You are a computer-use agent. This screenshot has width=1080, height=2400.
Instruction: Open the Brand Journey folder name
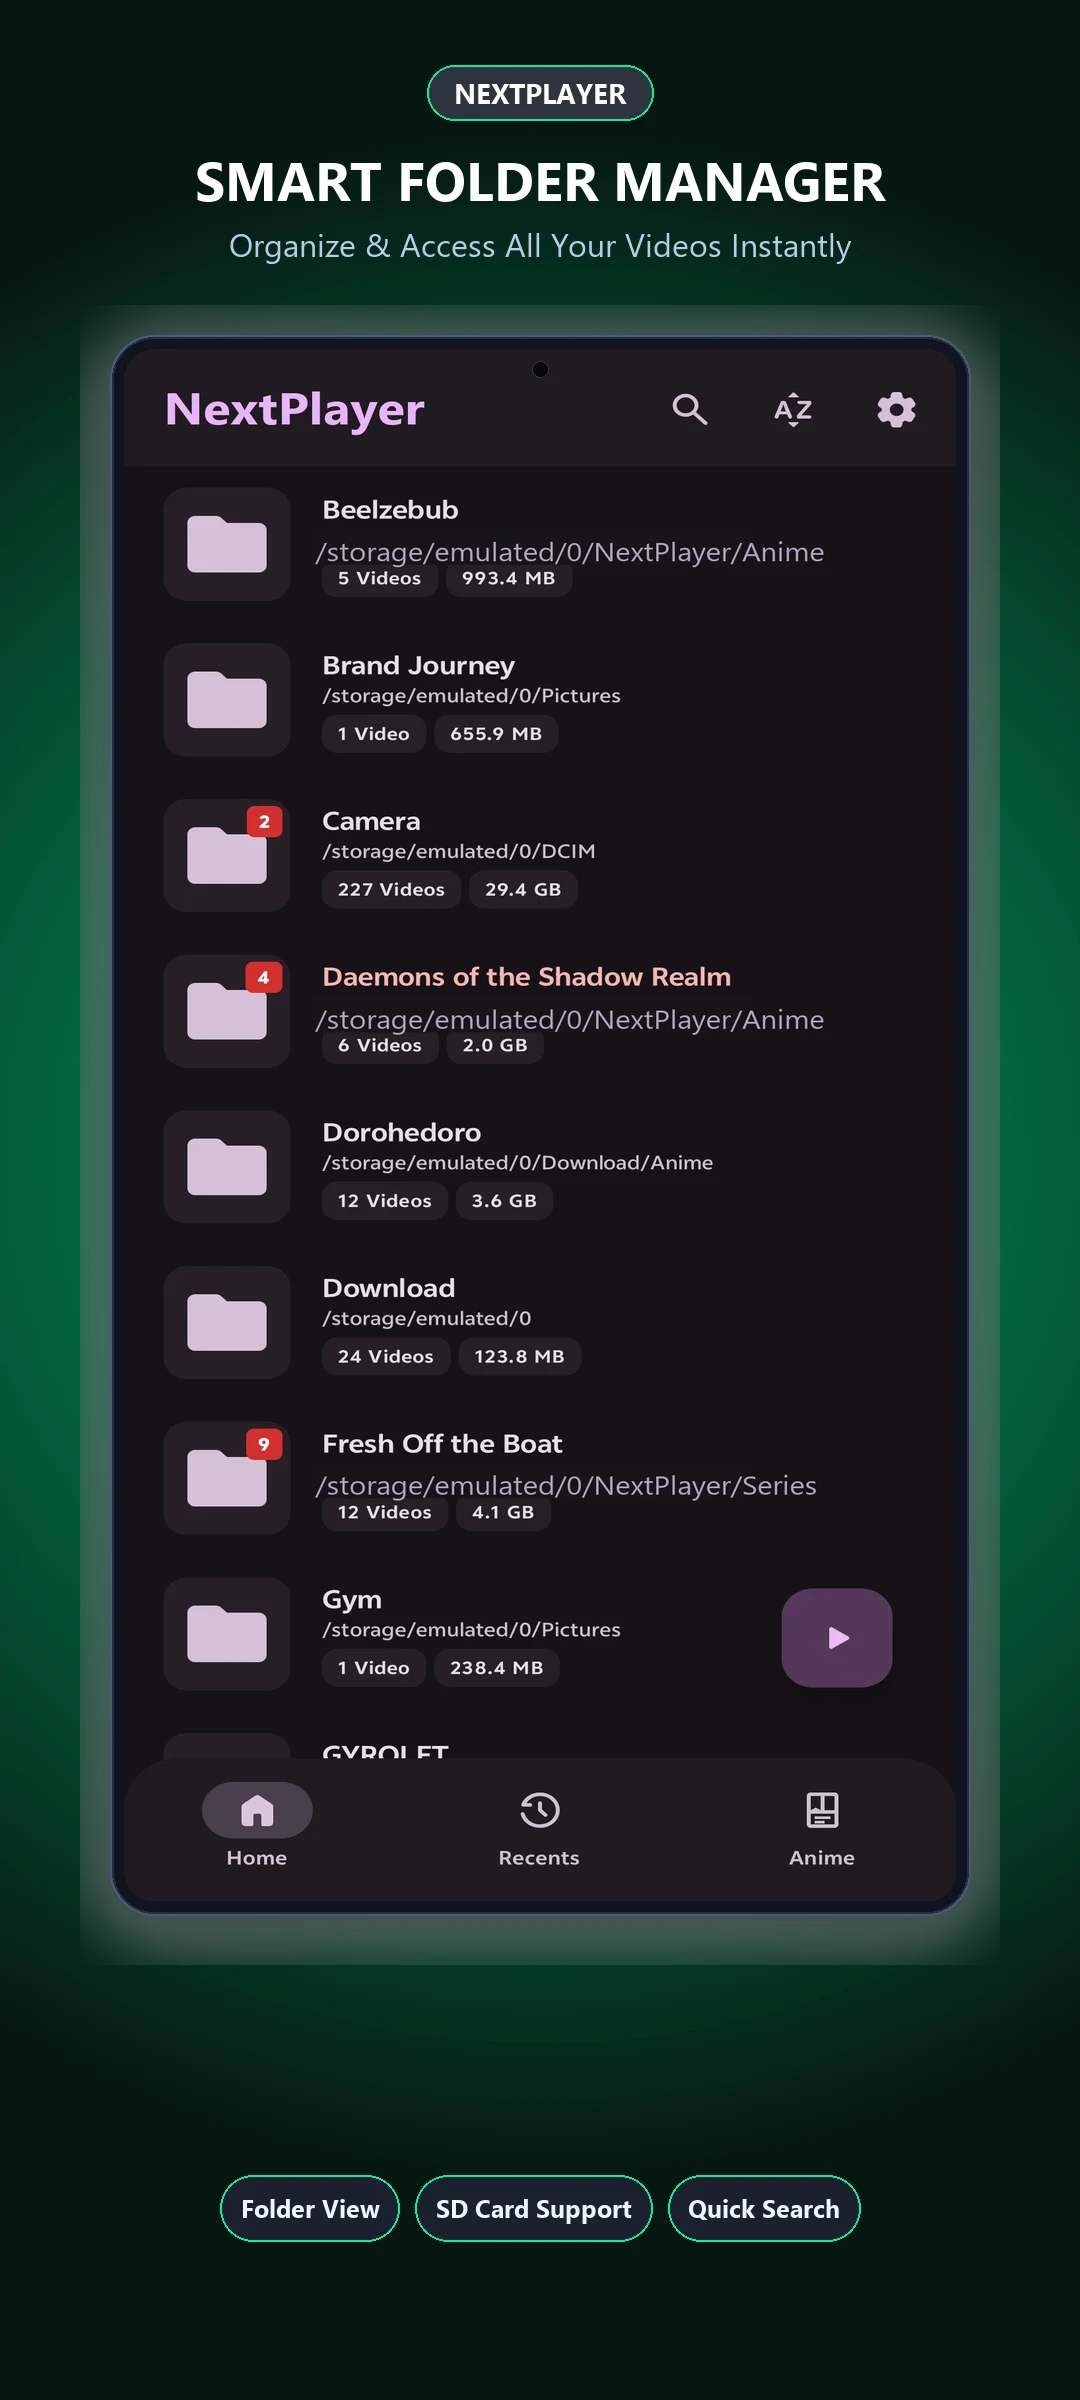pyautogui.click(x=418, y=666)
